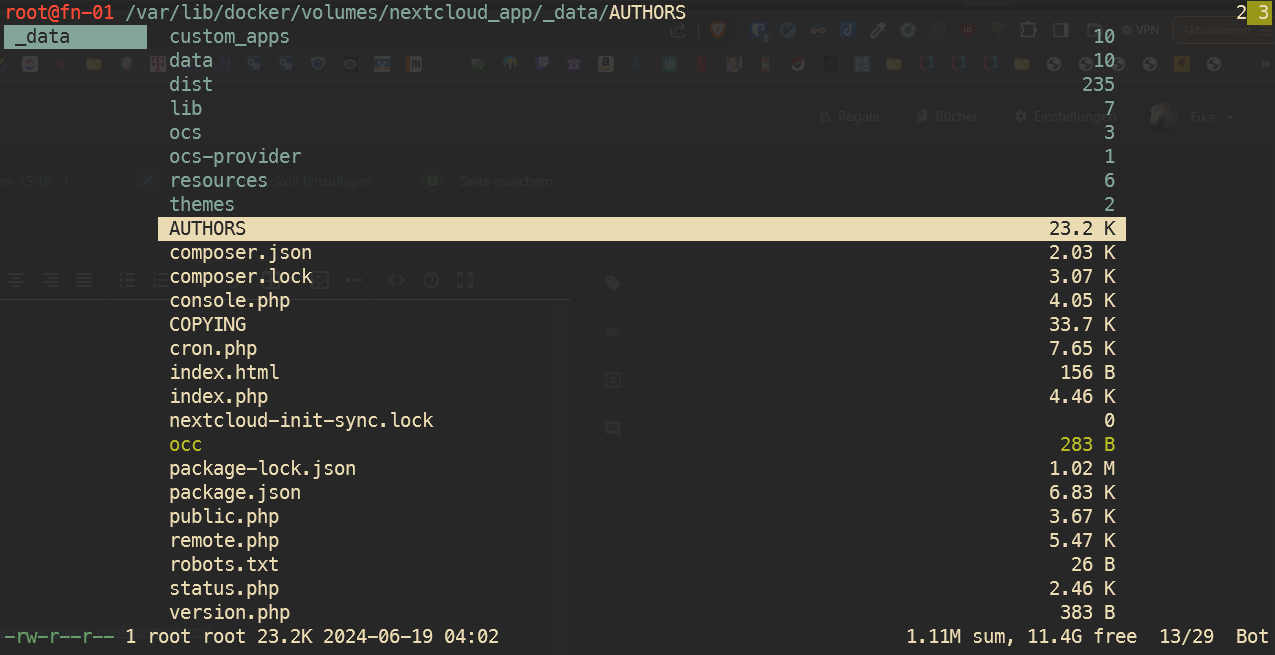The height and width of the screenshot is (655, 1275).
Task: Click the console.php file entry
Action: [x=229, y=301]
